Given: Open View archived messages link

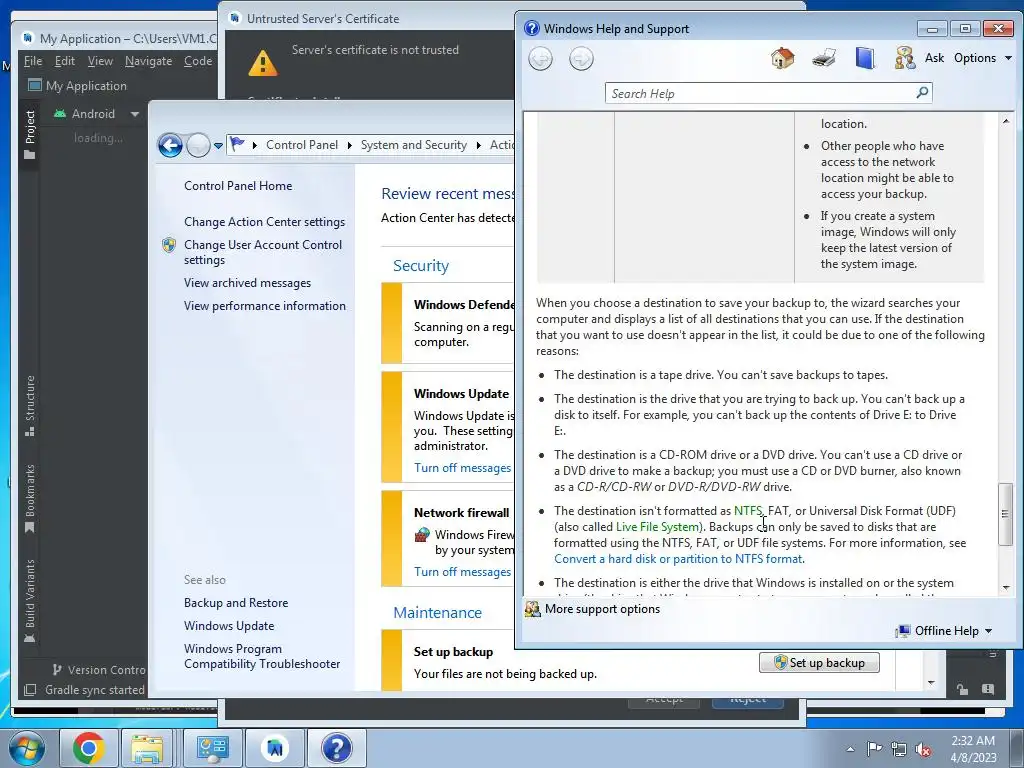Looking at the screenshot, I should click(x=248, y=283).
